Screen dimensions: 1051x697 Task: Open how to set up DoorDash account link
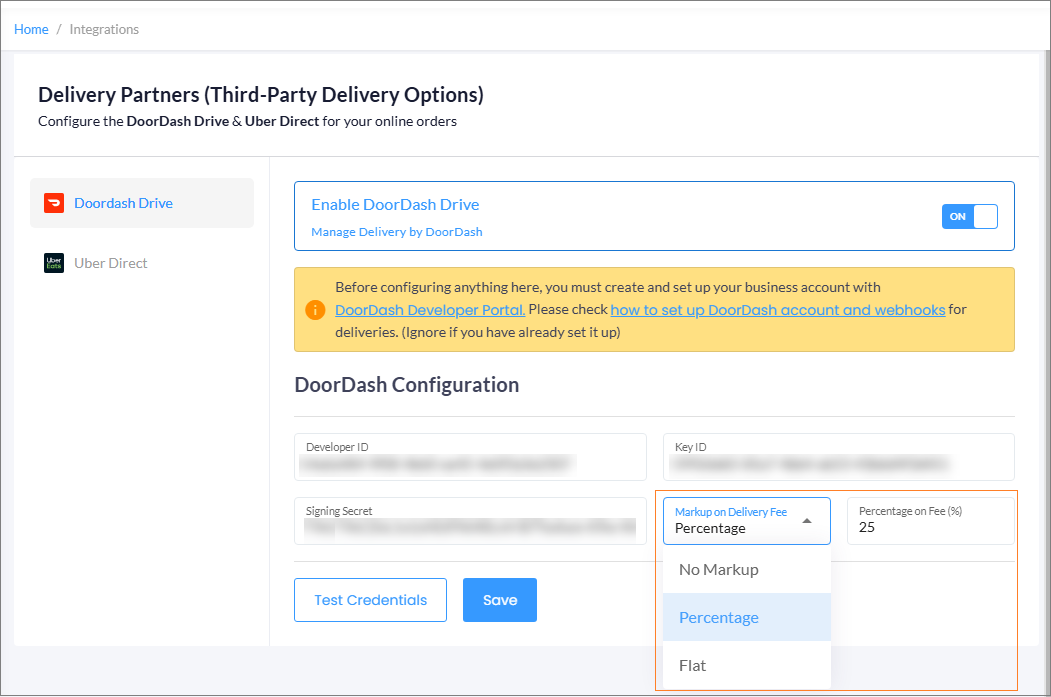tap(778, 310)
